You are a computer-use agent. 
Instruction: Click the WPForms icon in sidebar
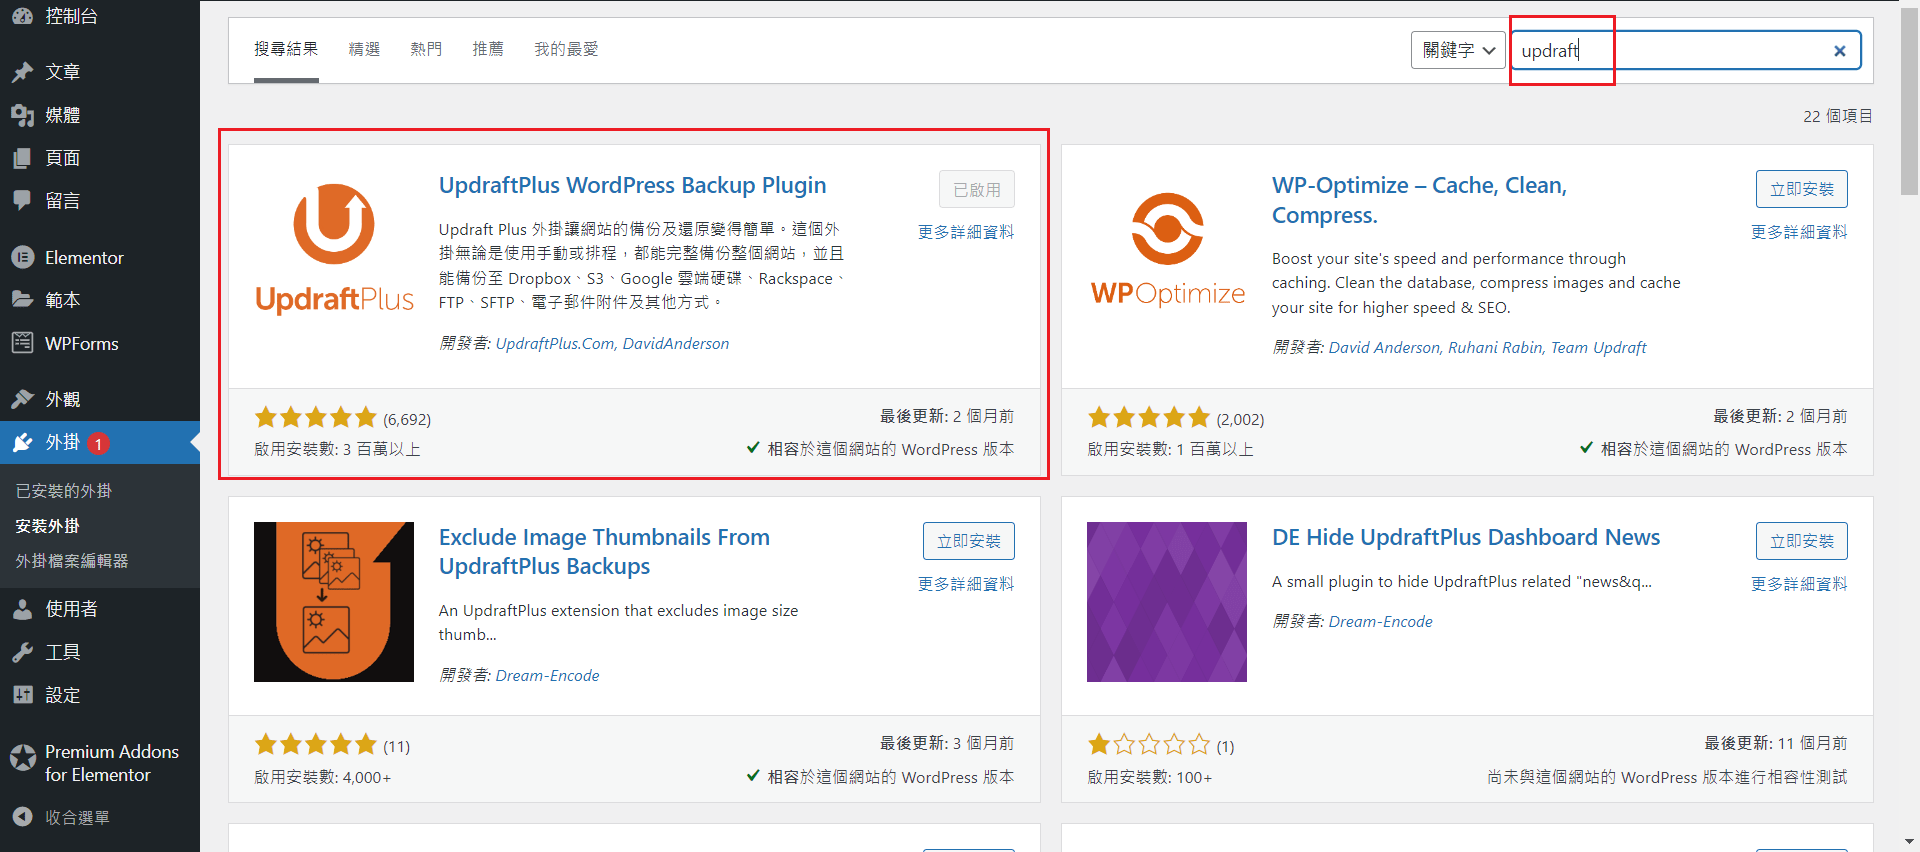coord(22,343)
